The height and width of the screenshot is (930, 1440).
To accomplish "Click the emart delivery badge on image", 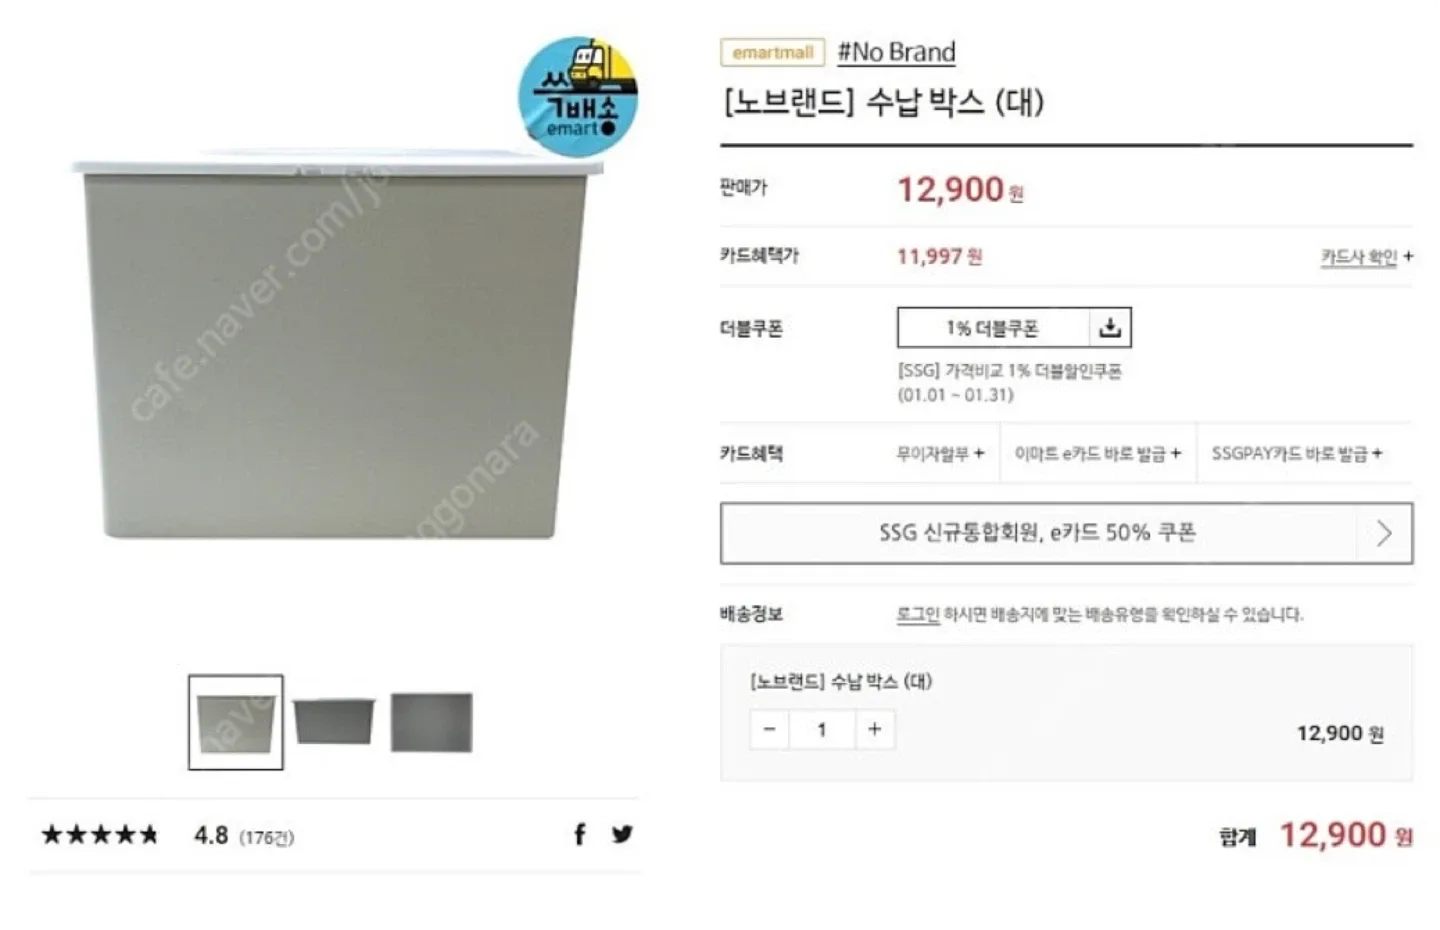I will 578,97.
